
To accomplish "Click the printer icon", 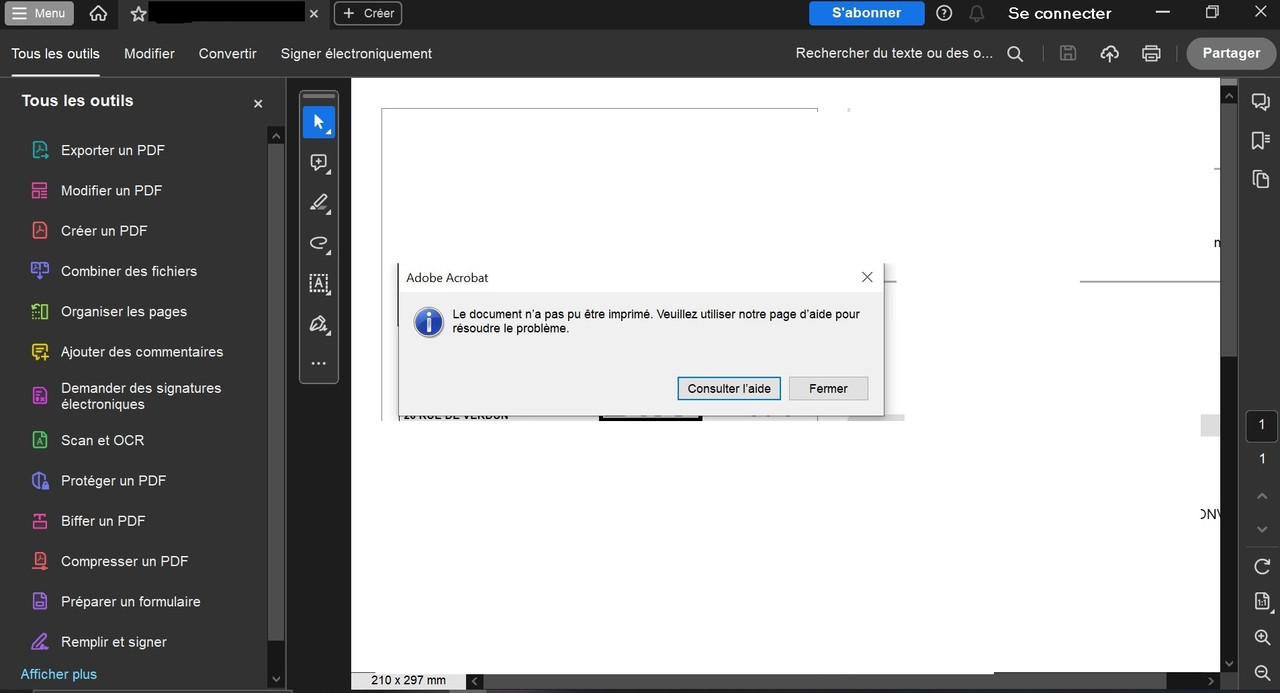I will click(x=1151, y=53).
